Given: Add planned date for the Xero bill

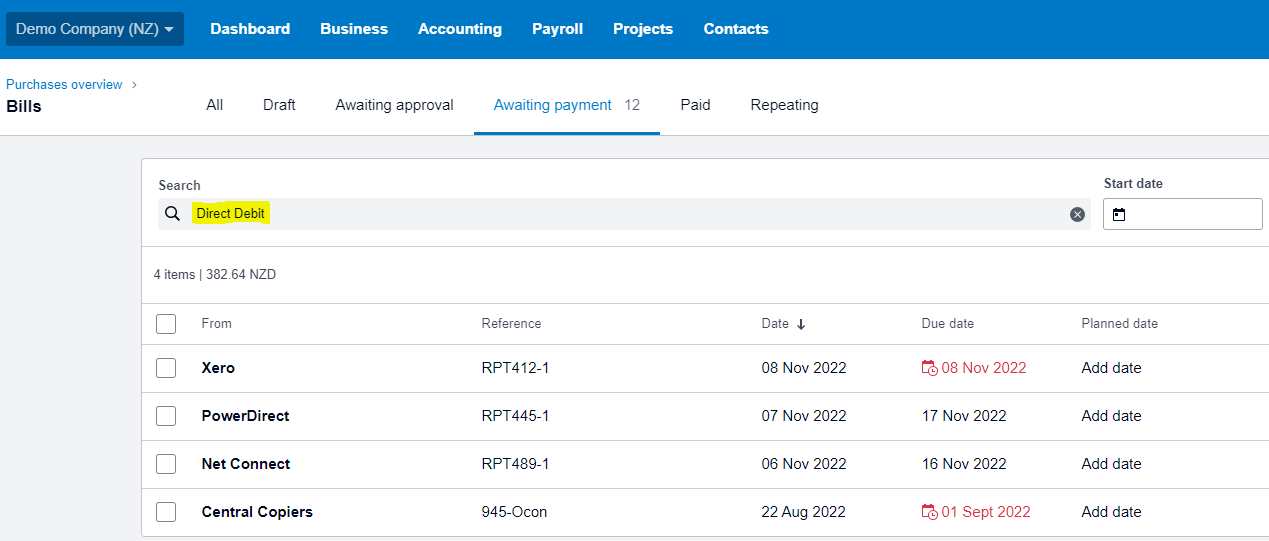Looking at the screenshot, I should pyautogui.click(x=1111, y=368).
